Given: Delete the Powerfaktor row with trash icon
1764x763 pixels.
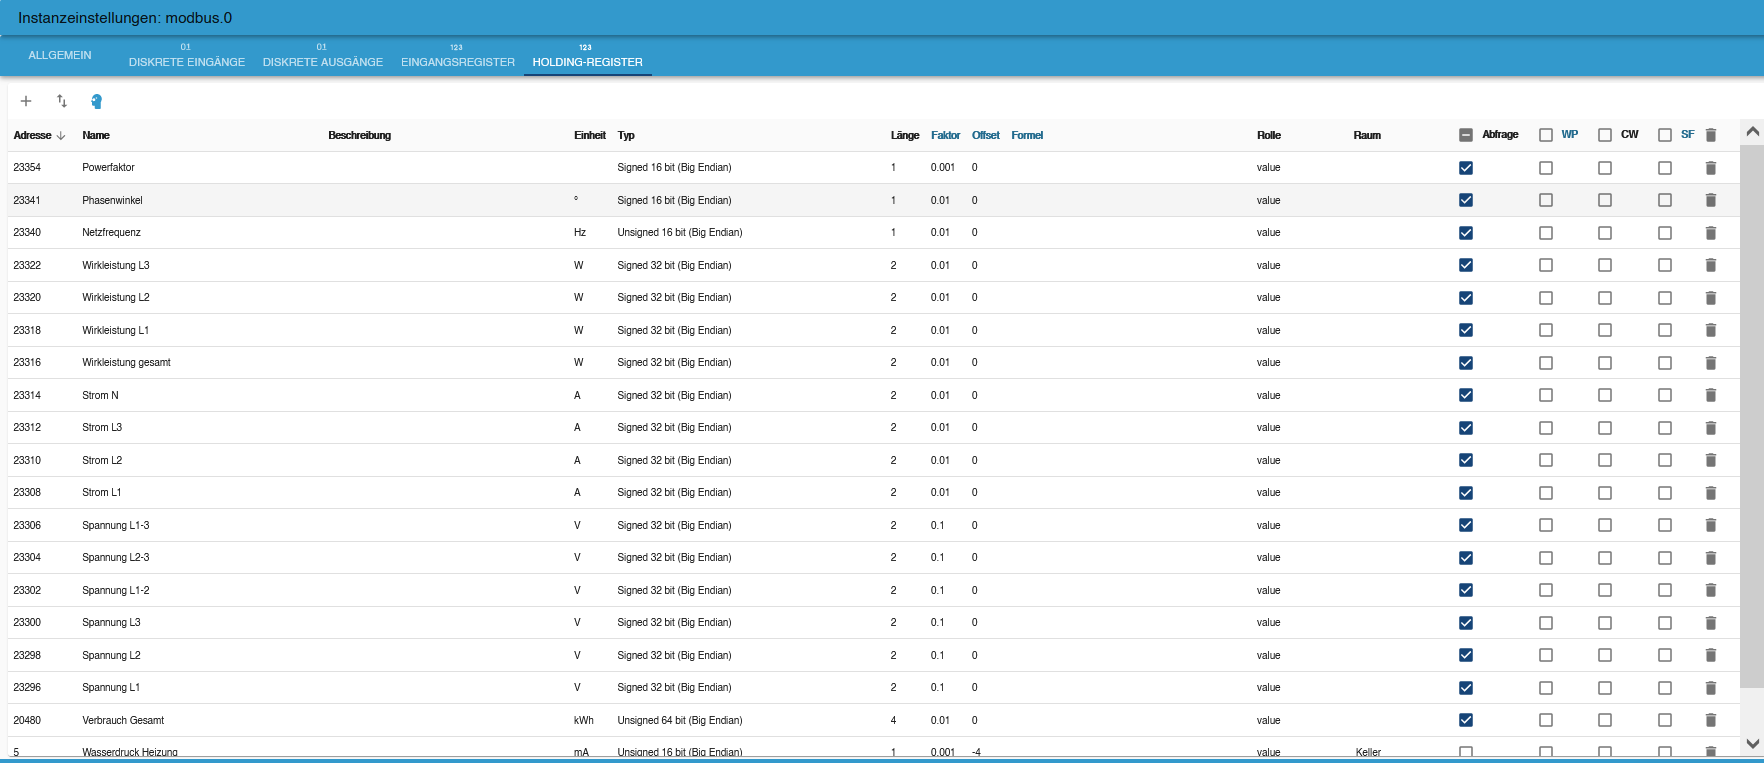Looking at the screenshot, I should pos(1710,168).
